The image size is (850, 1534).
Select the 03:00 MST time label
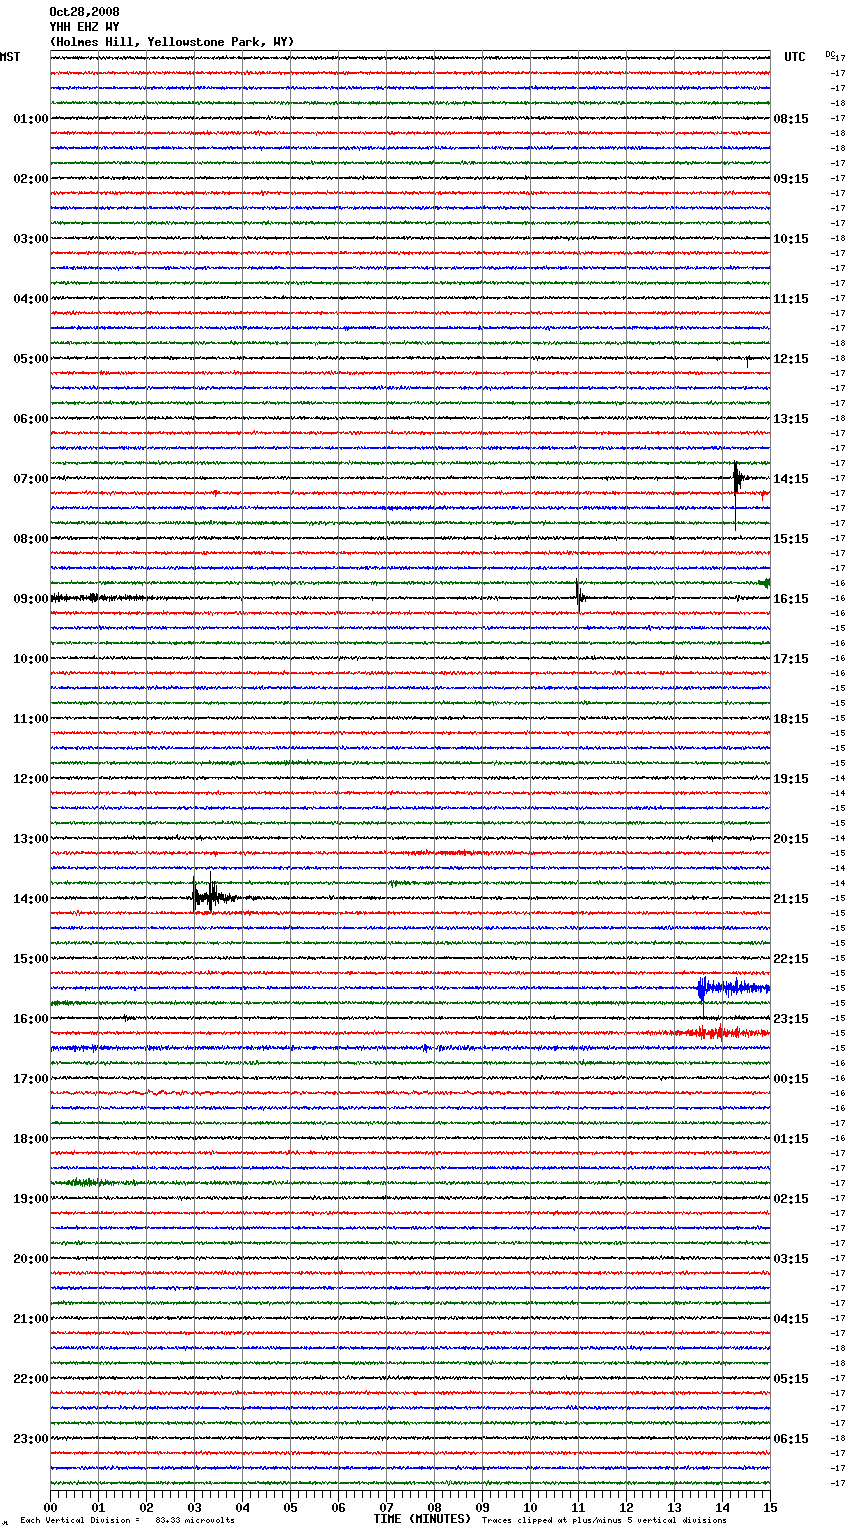30,239
